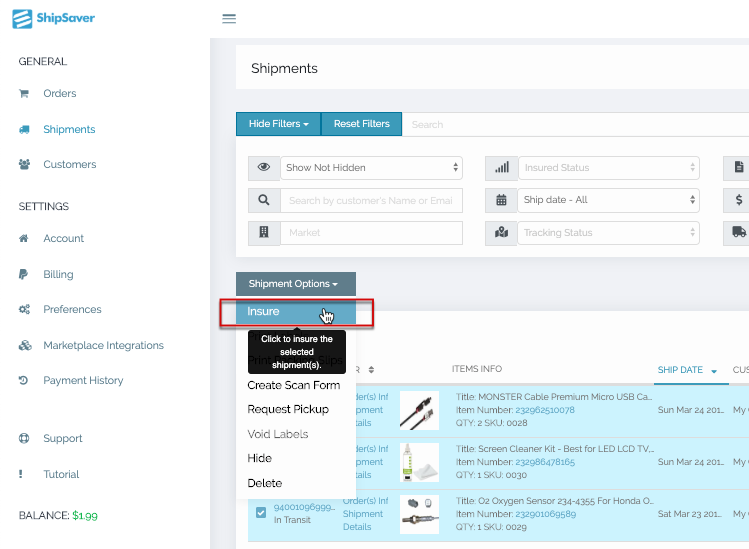
Task: Open Shipments page in sidebar
Action: click(x=69, y=129)
